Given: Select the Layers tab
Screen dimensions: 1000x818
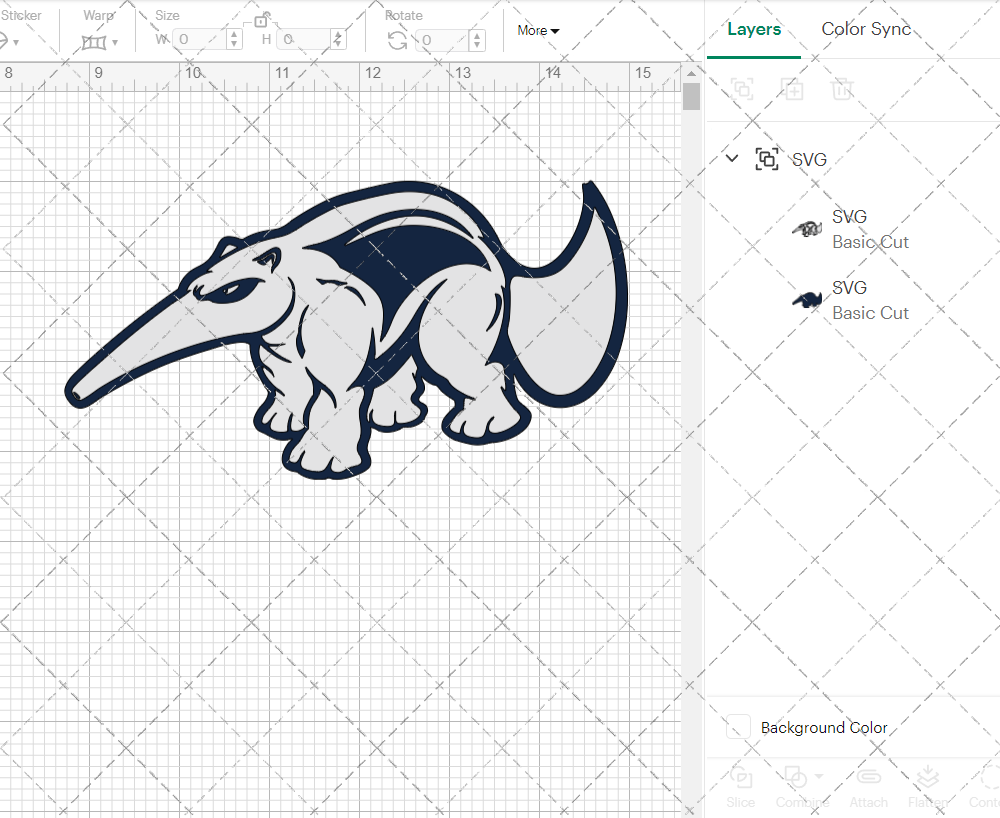Looking at the screenshot, I should coord(754,29).
